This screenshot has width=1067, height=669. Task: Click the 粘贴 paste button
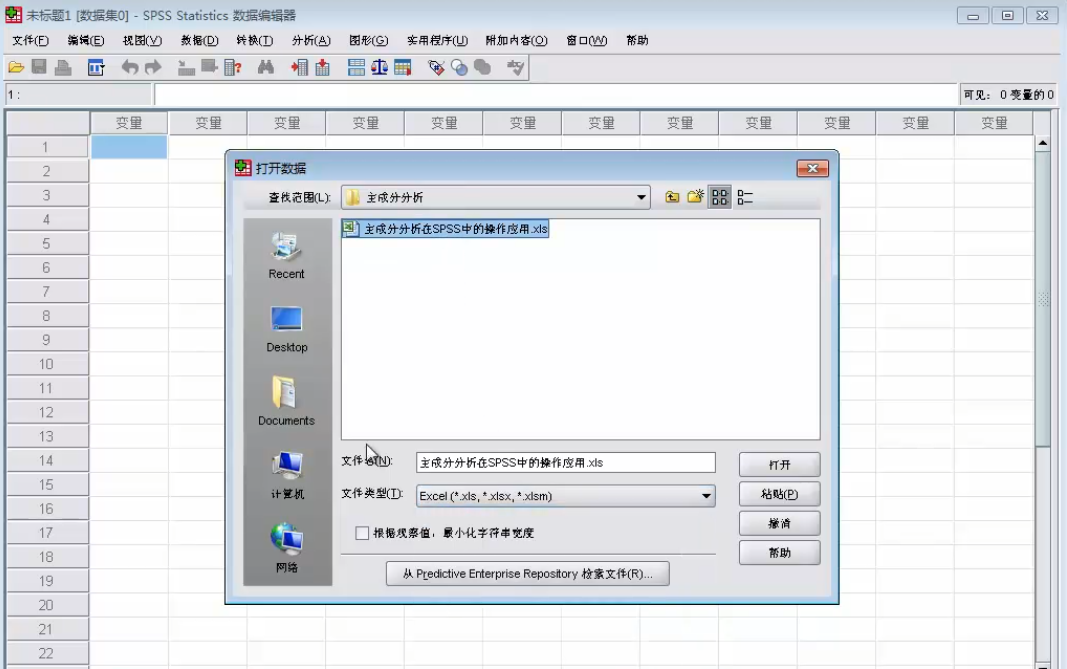pyautogui.click(x=779, y=493)
